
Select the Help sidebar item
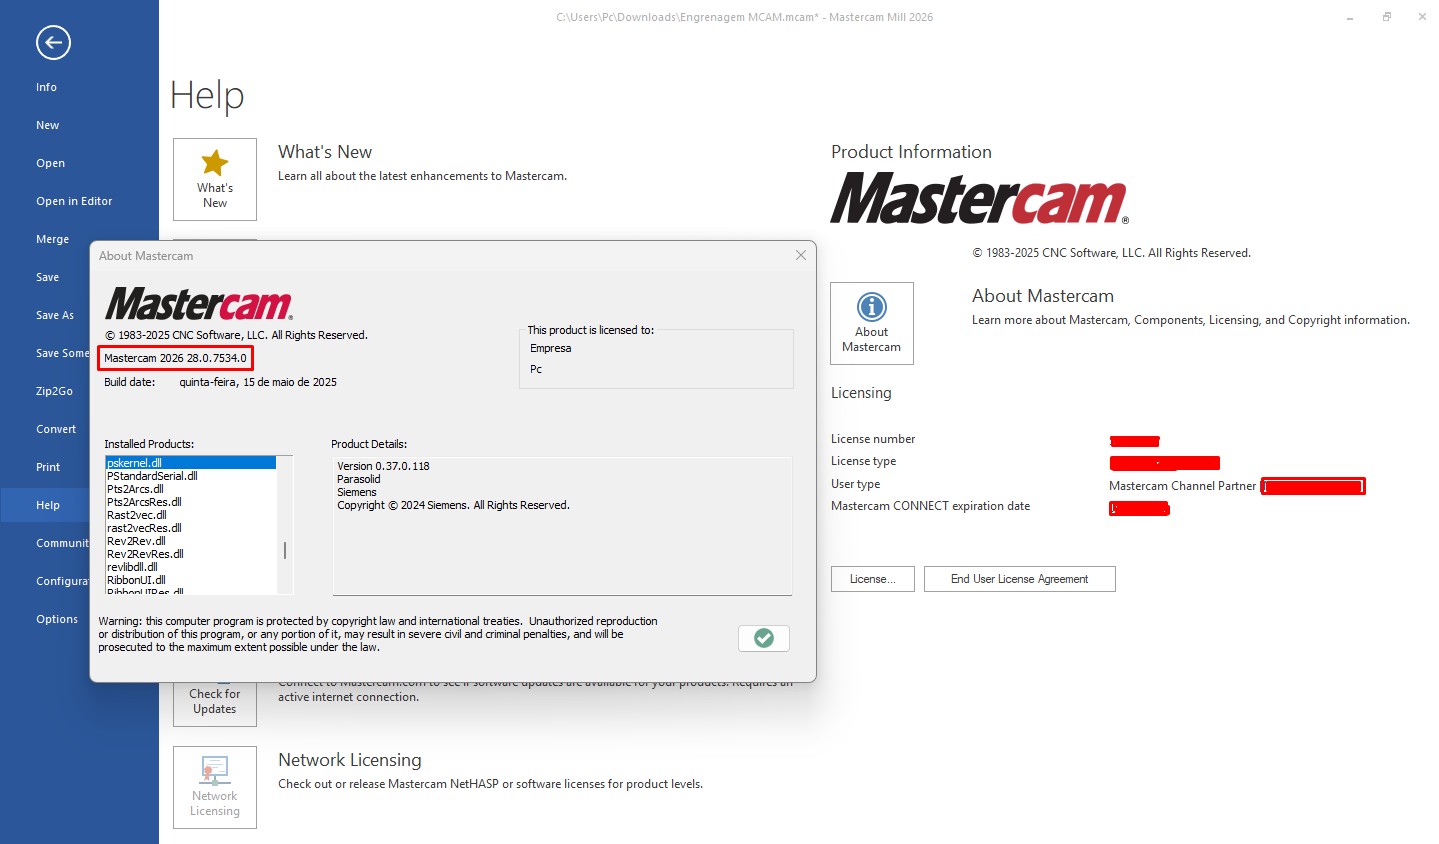pos(48,505)
